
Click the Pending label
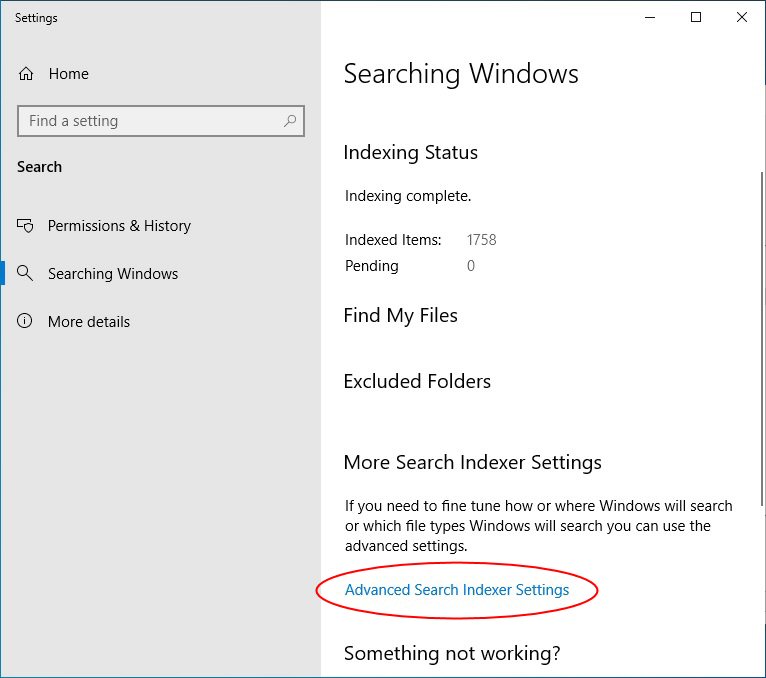(x=372, y=266)
